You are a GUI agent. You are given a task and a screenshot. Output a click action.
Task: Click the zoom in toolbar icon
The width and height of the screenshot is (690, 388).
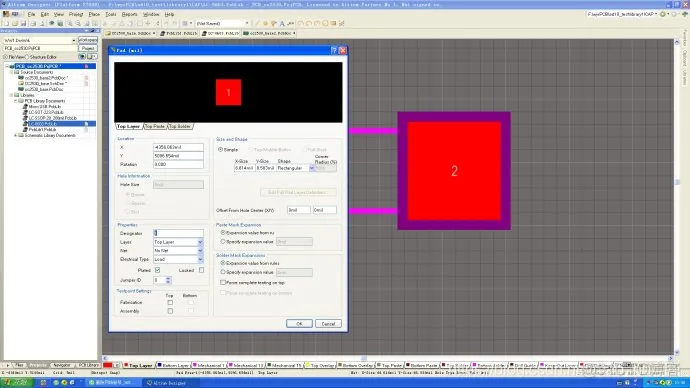tap(70, 23)
